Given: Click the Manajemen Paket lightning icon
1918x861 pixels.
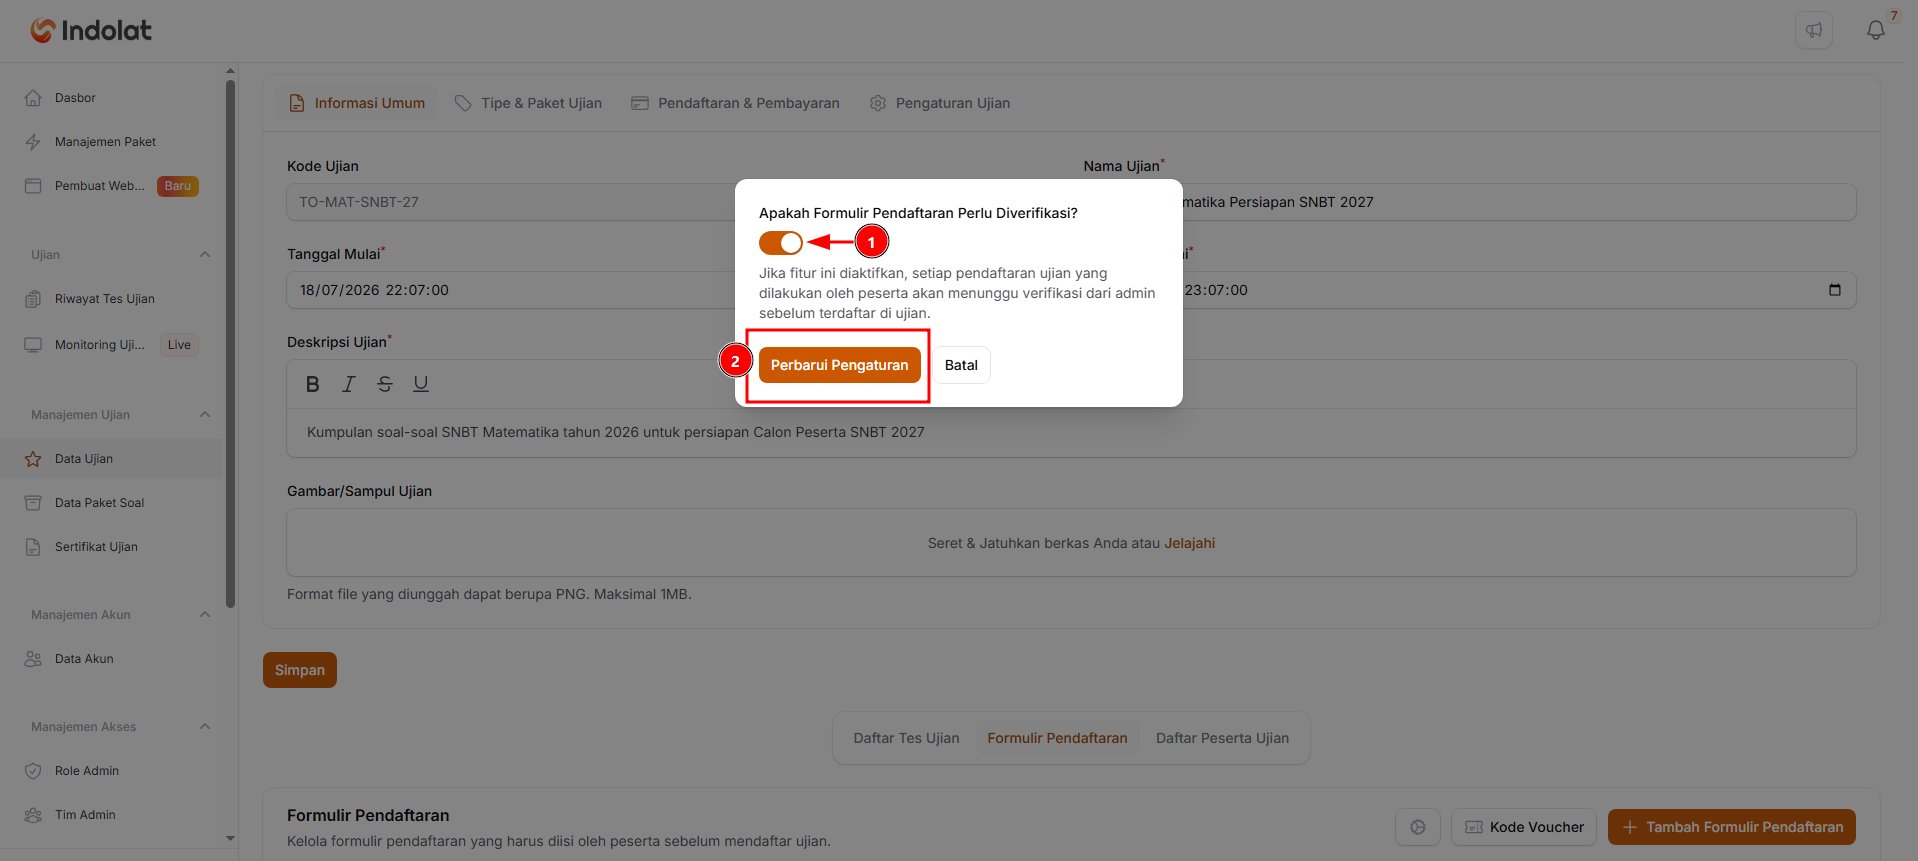Looking at the screenshot, I should [33, 142].
